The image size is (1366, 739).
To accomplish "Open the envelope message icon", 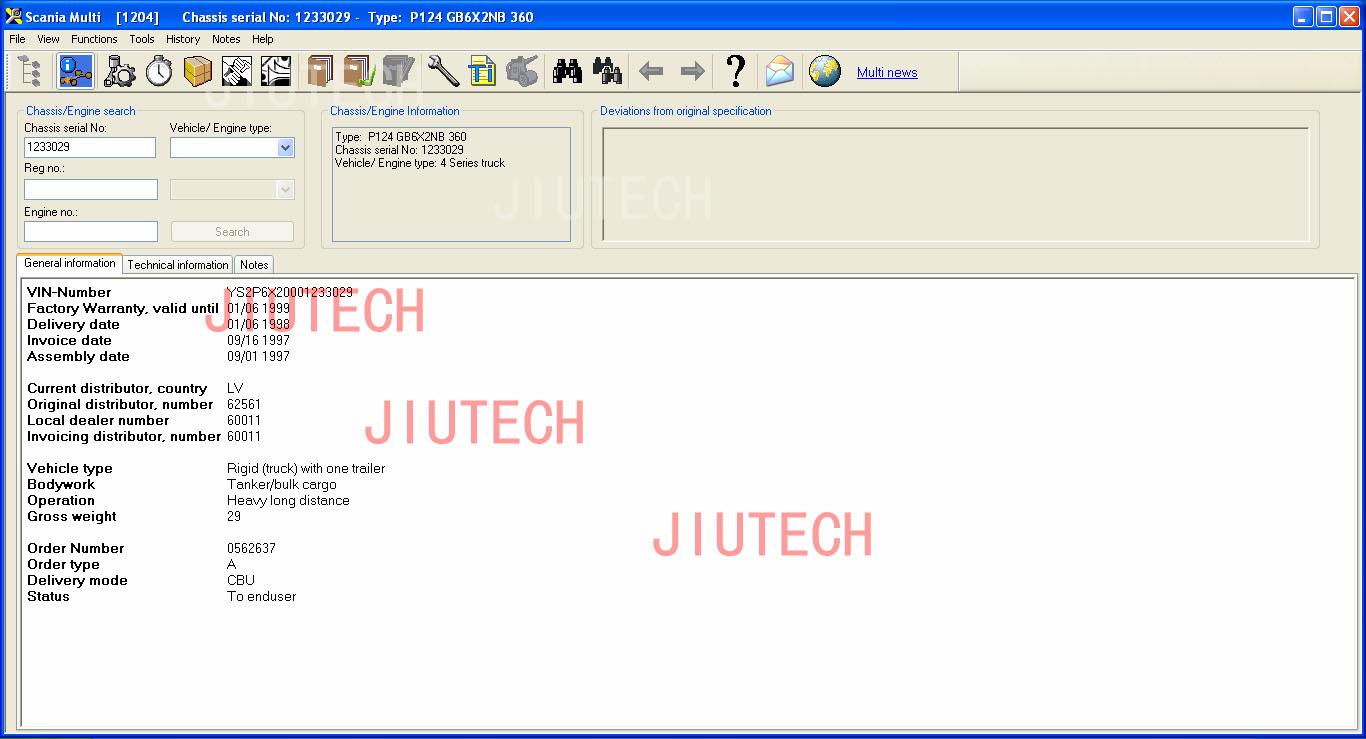I will coord(779,71).
